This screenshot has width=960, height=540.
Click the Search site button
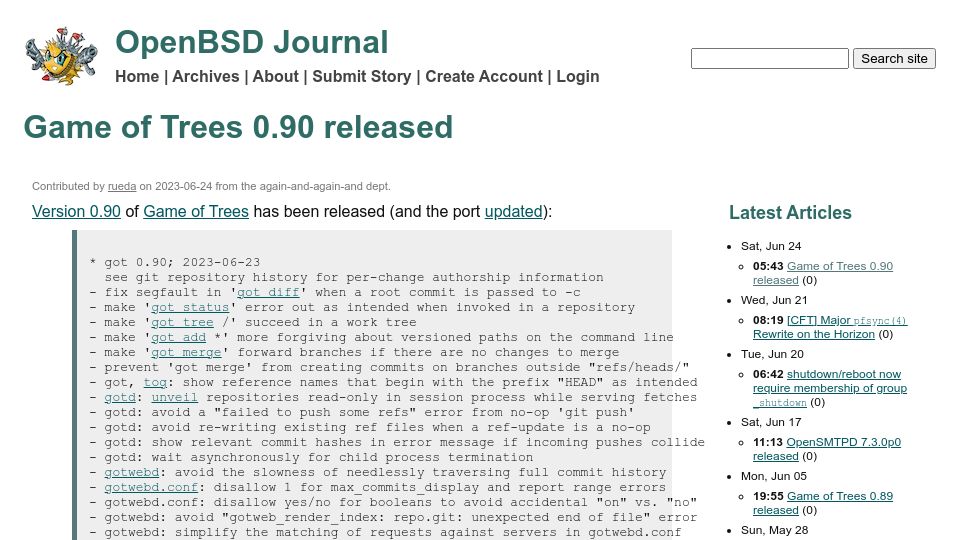pyautogui.click(x=894, y=59)
